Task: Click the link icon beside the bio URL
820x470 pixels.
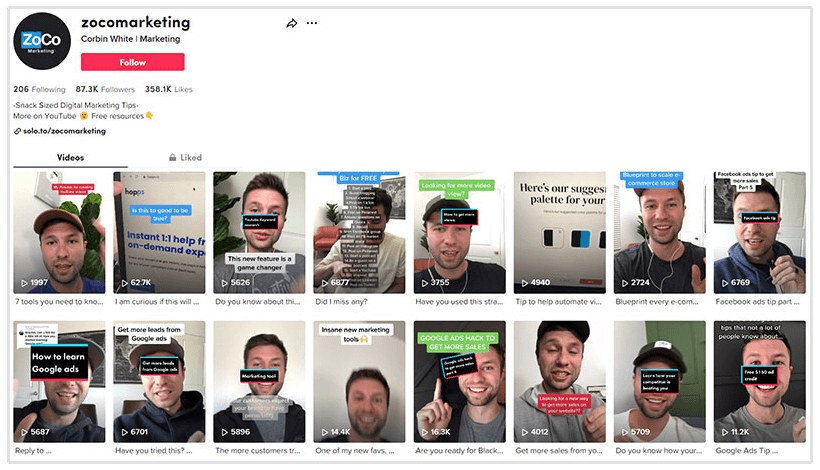Action: 17,131
